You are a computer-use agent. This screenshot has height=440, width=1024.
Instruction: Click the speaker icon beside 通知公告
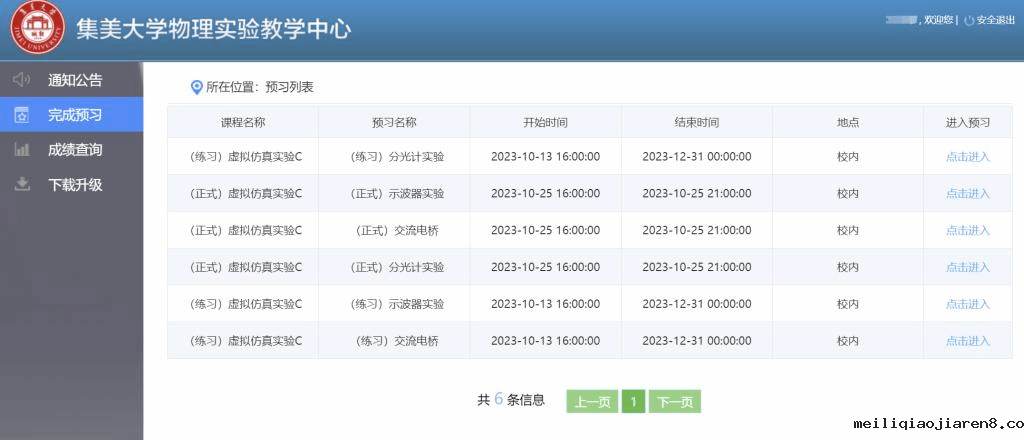[22, 80]
